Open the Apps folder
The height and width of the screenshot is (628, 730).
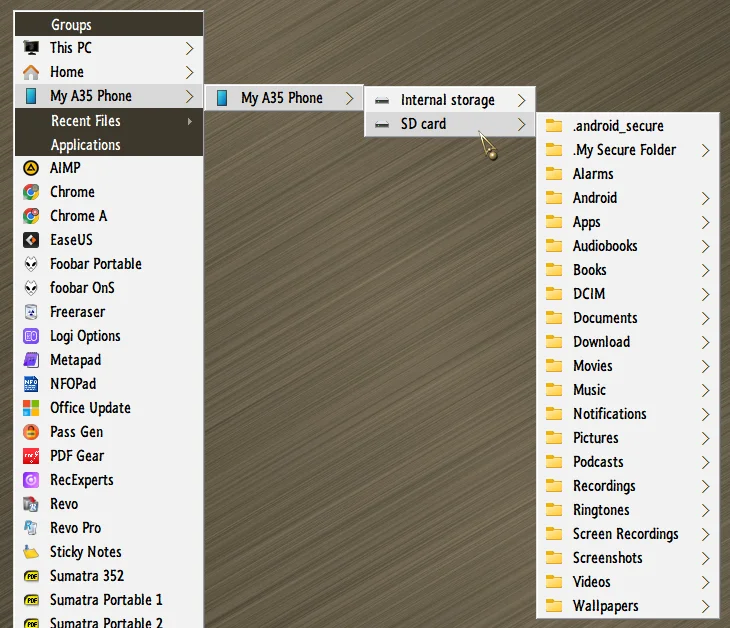pyautogui.click(x=628, y=222)
